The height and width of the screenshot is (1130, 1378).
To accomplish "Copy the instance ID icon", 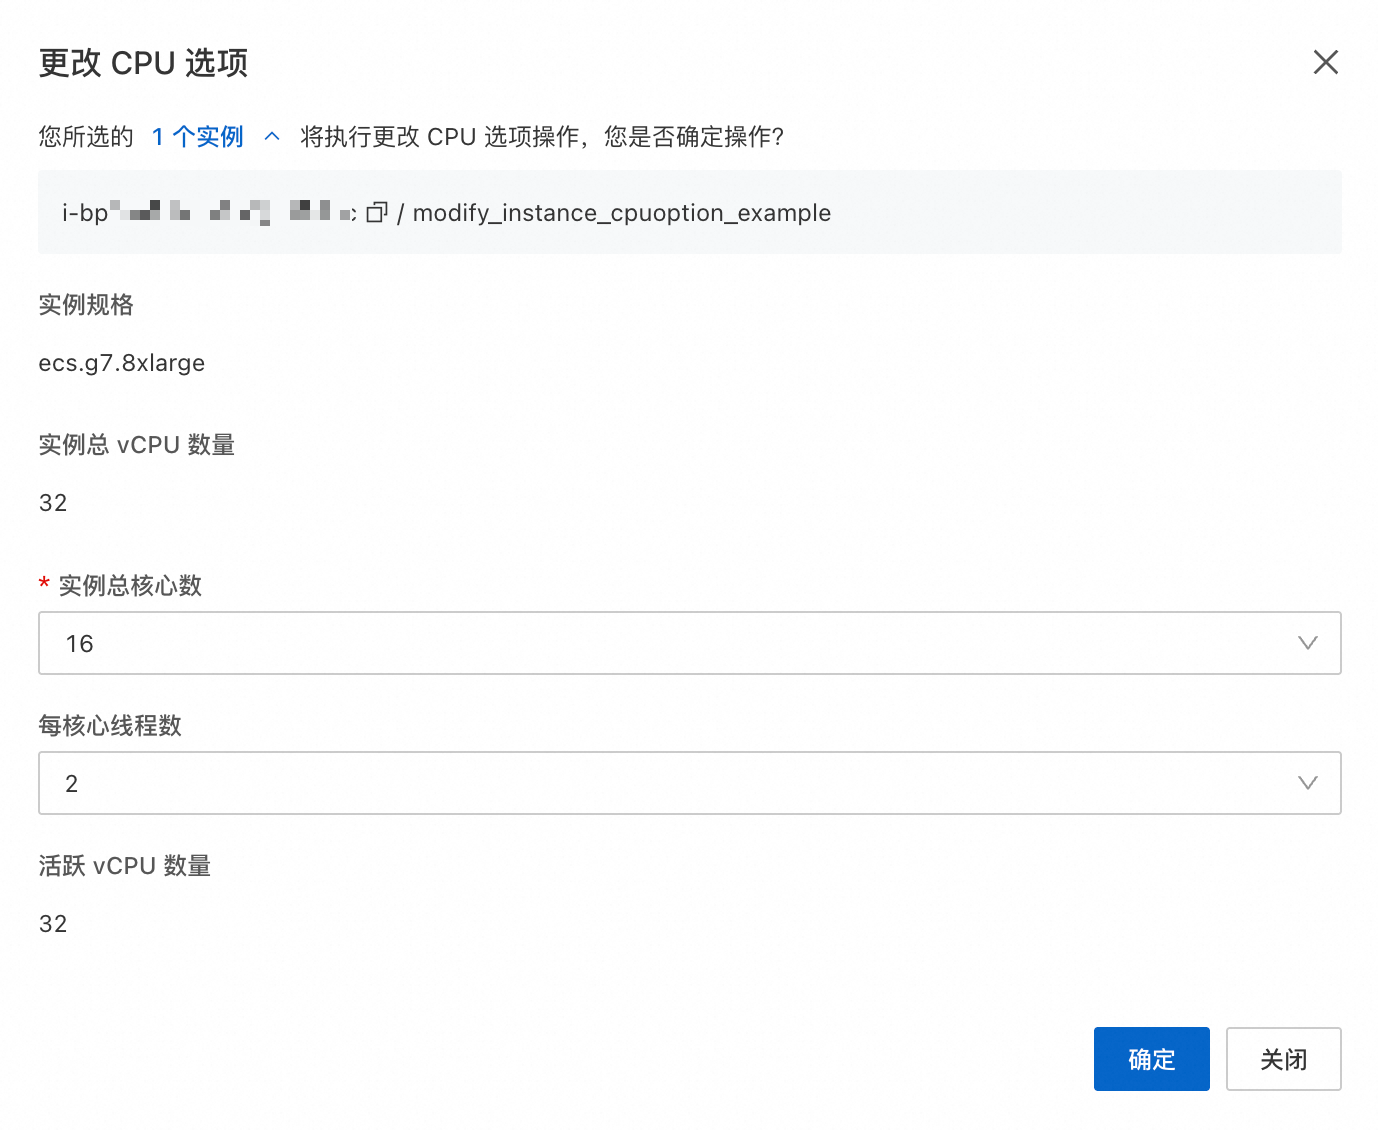I will (x=377, y=212).
